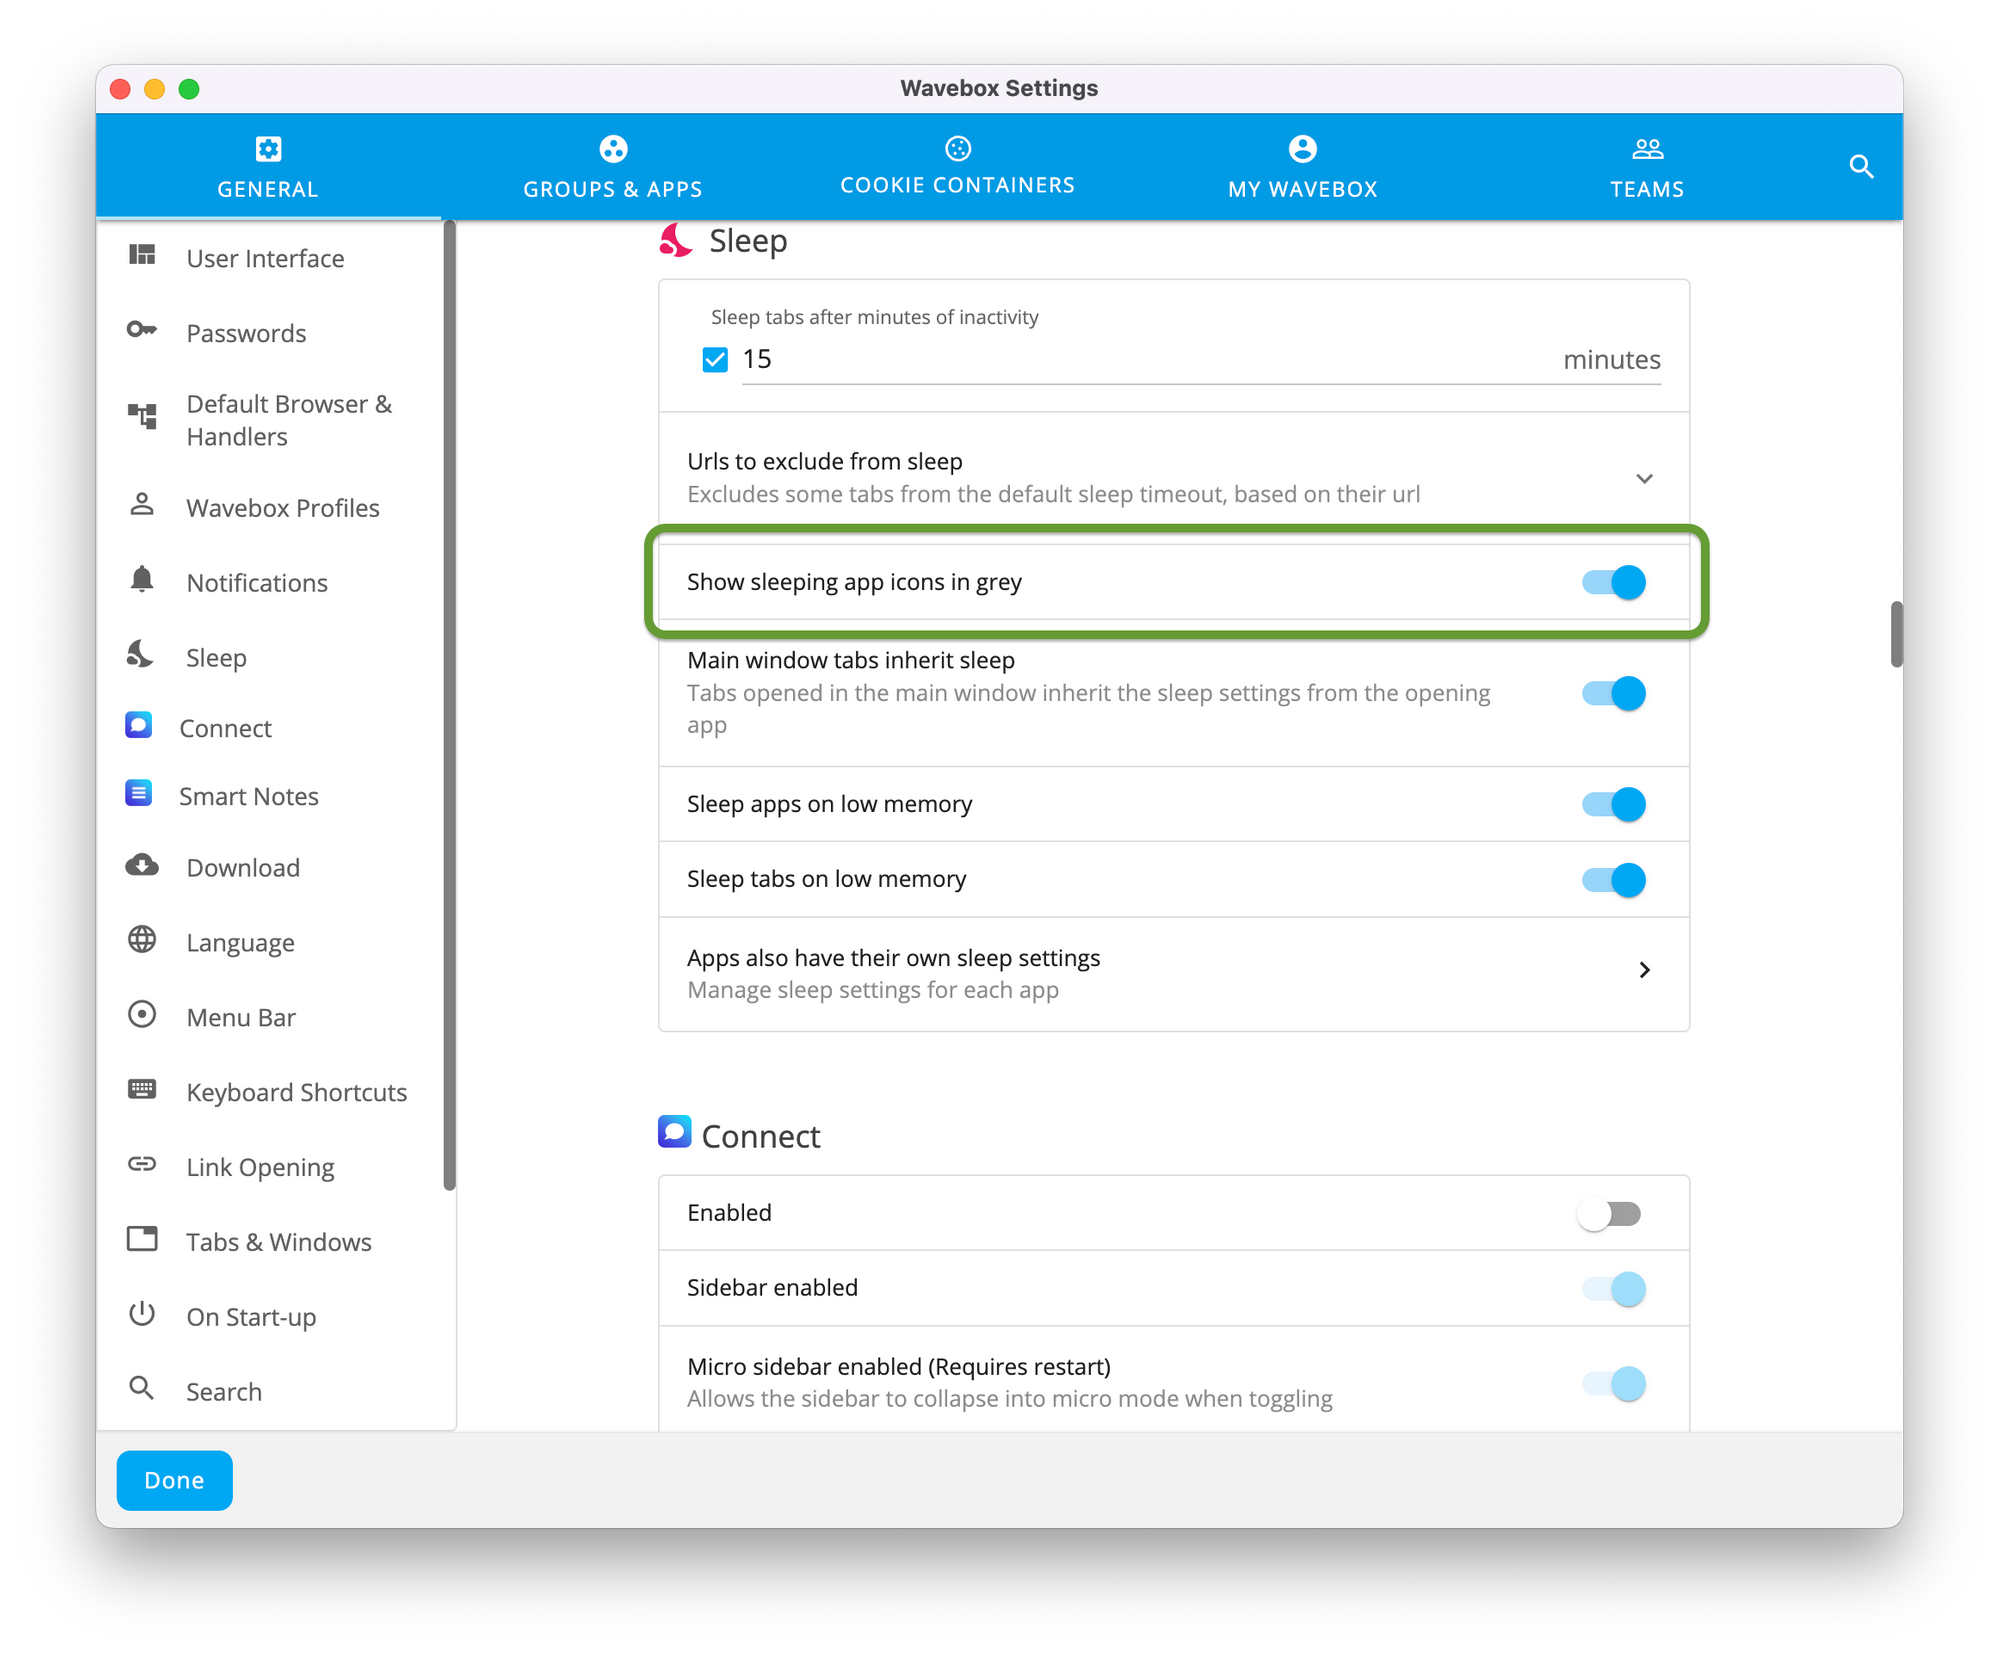This screenshot has width=2000, height=1656.
Task: Toggle Show sleeping app icons in grey
Action: click(1610, 581)
